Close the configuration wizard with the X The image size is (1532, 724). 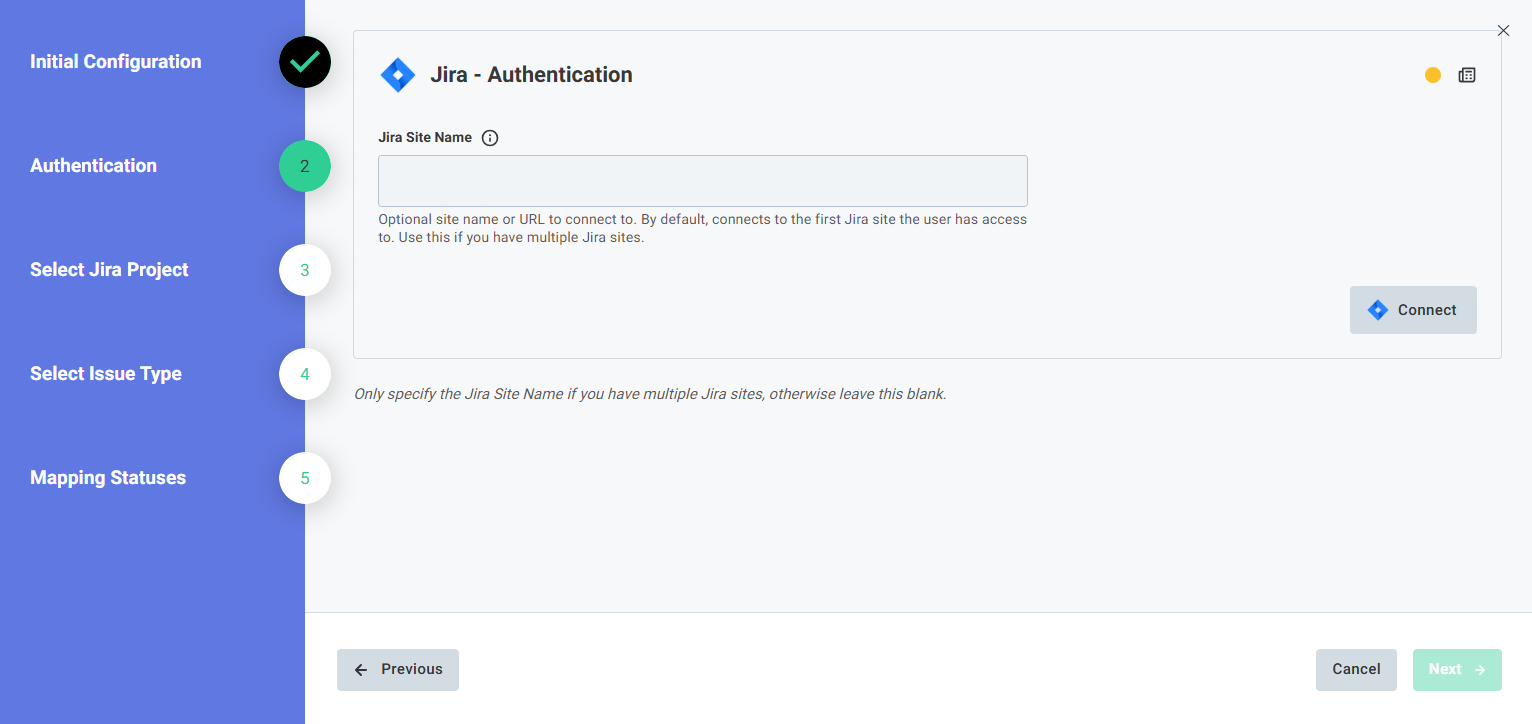coord(1503,31)
